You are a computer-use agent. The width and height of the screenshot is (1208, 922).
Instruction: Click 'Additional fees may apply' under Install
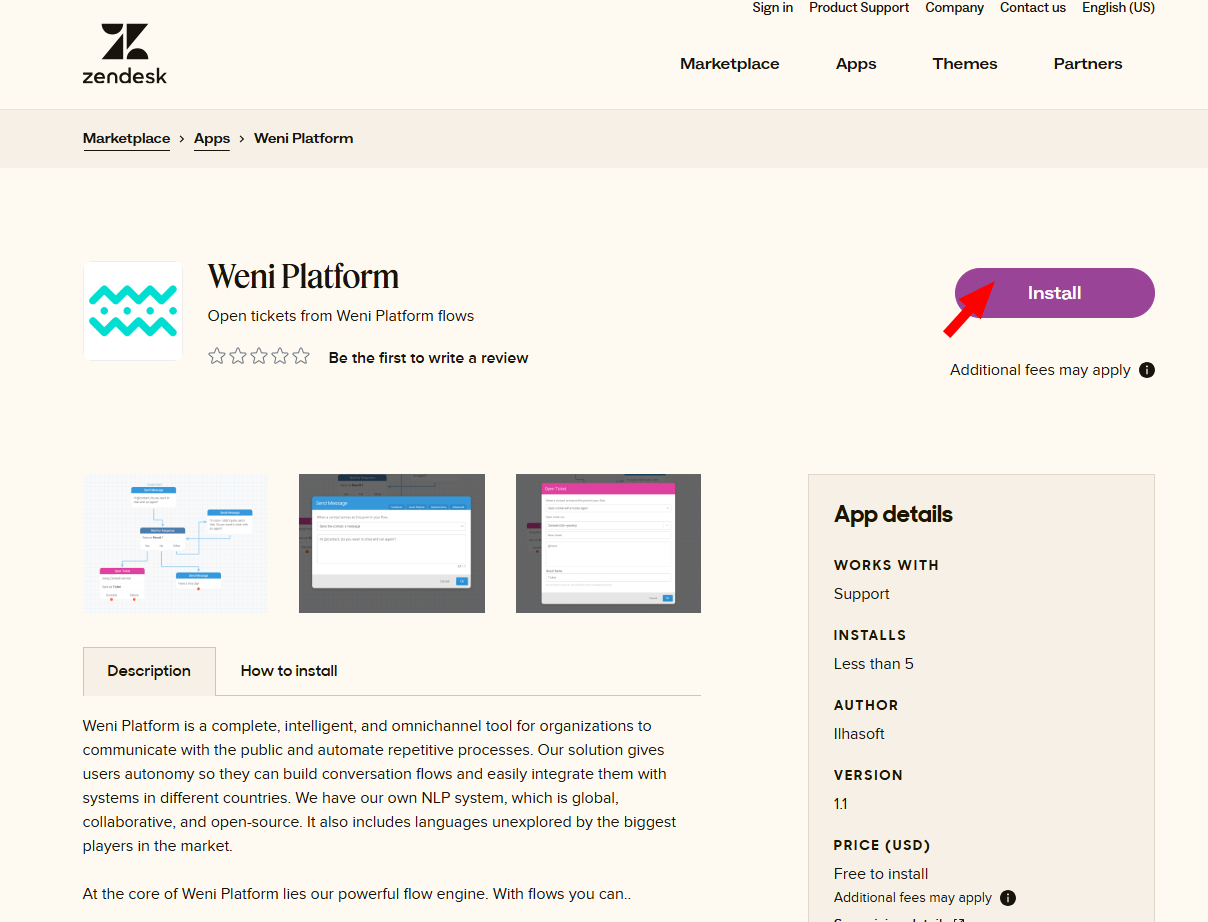pos(1040,370)
